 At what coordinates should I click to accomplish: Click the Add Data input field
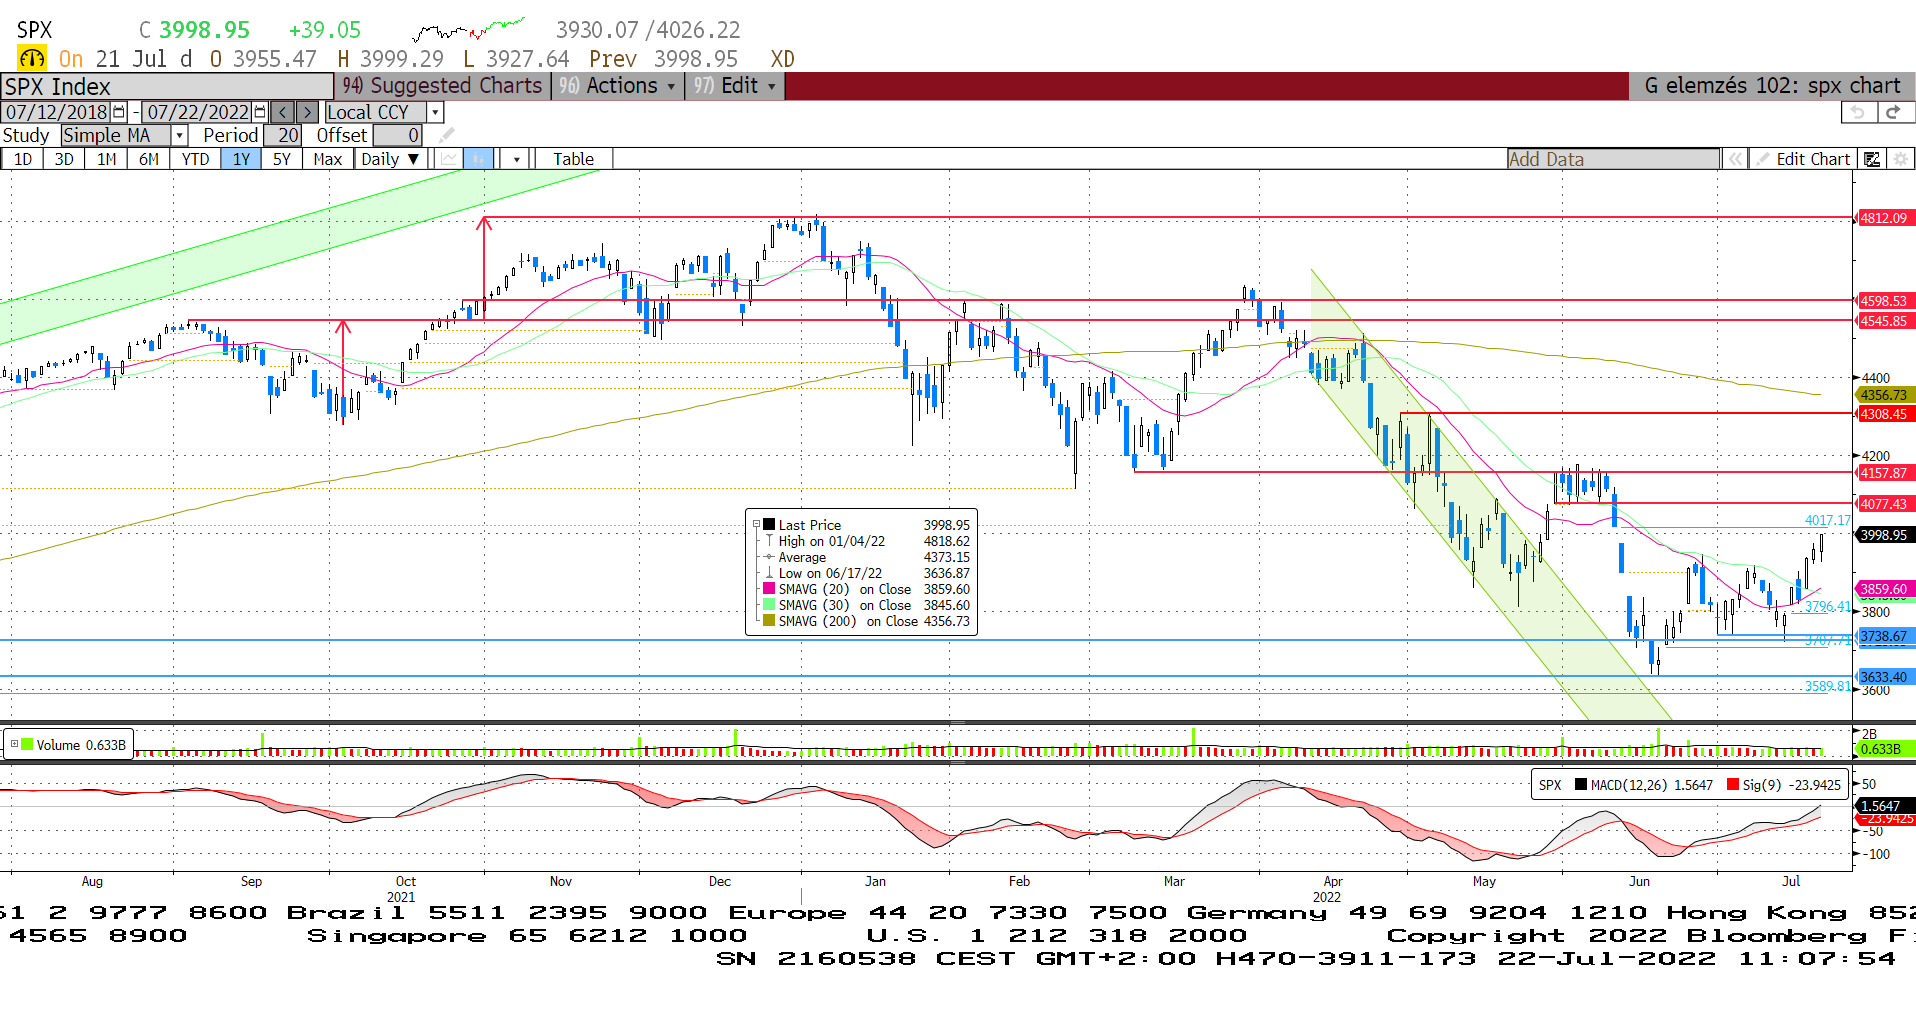point(1613,159)
